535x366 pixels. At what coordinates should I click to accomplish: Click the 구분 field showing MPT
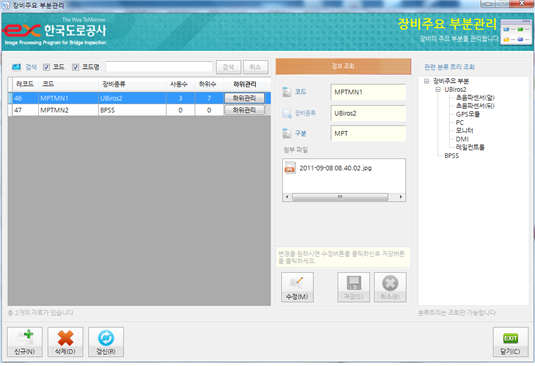pyautogui.click(x=368, y=133)
